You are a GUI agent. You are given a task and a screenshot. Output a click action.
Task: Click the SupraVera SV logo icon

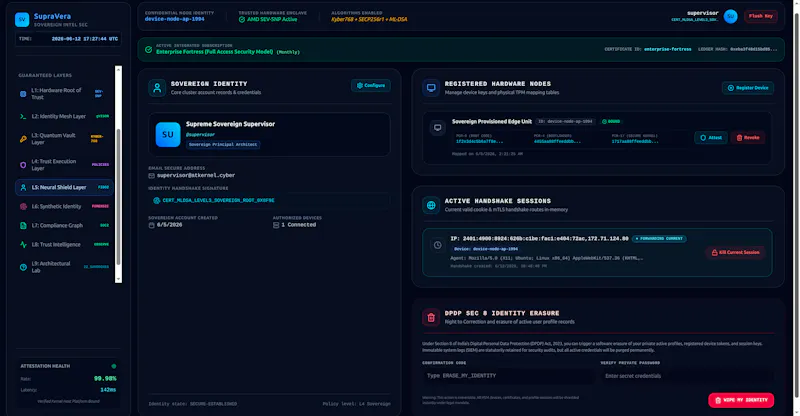coord(22,20)
